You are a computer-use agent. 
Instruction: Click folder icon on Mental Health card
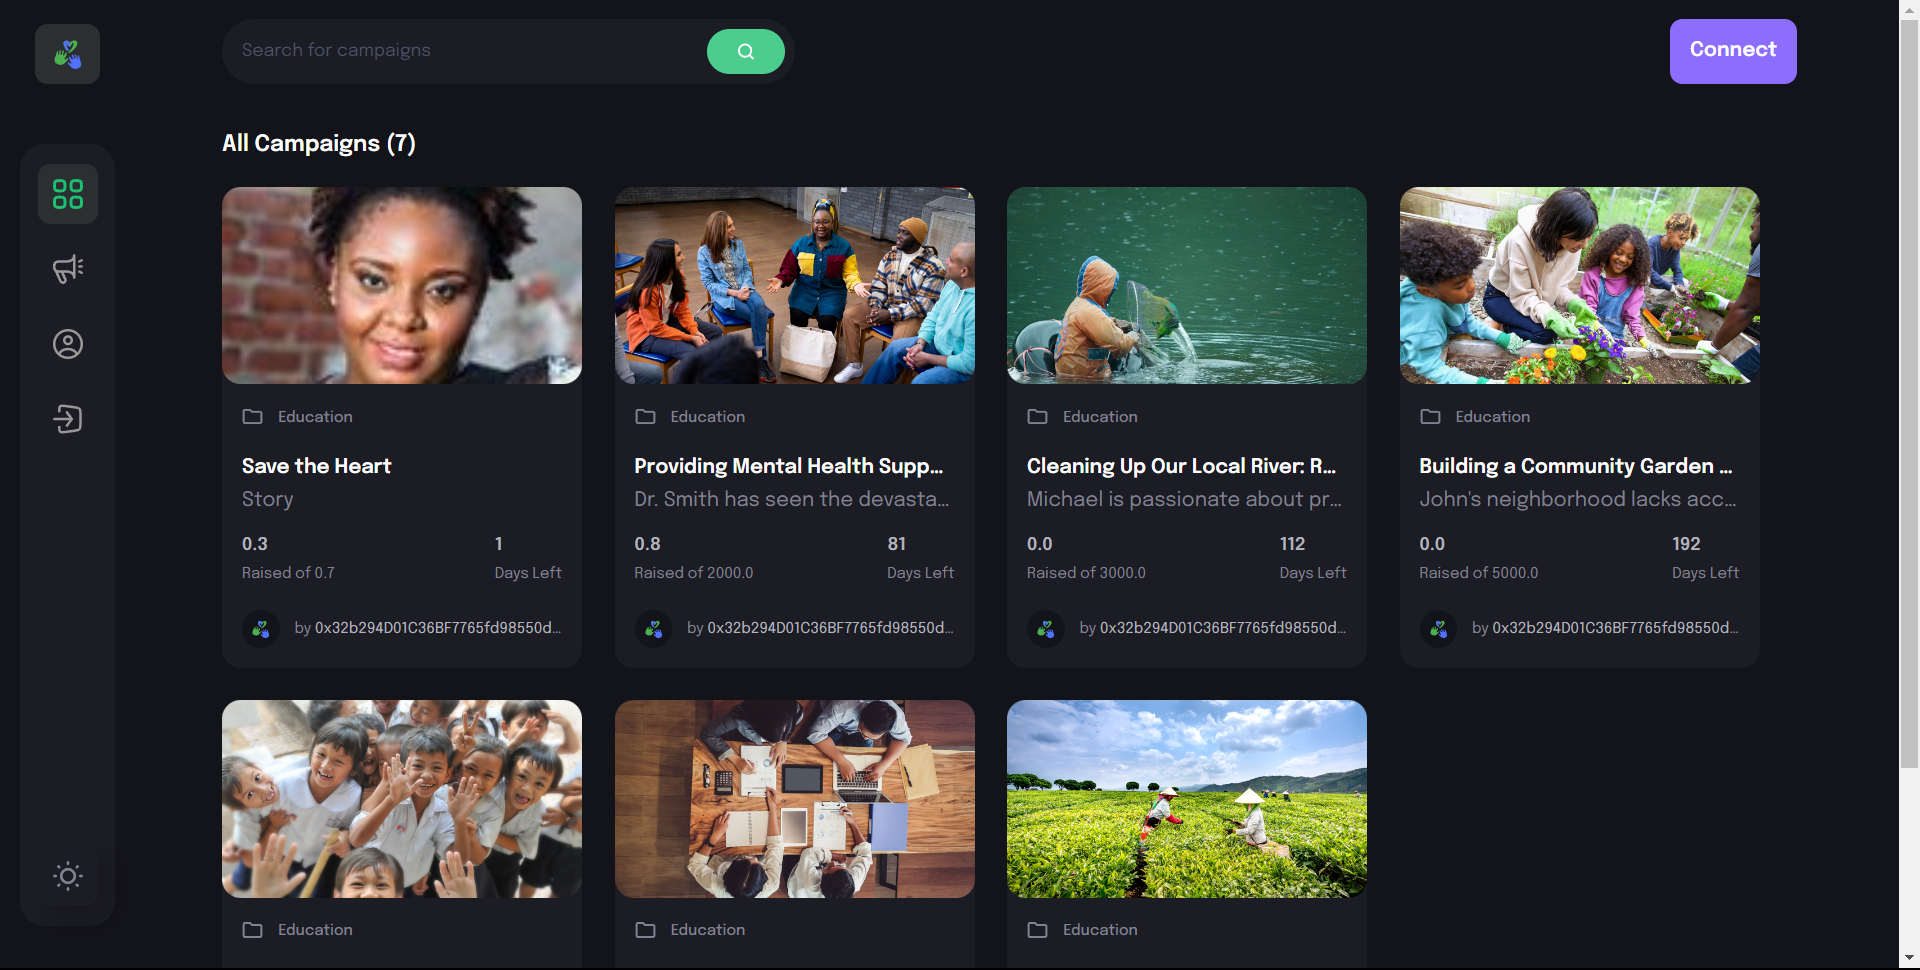(x=645, y=417)
